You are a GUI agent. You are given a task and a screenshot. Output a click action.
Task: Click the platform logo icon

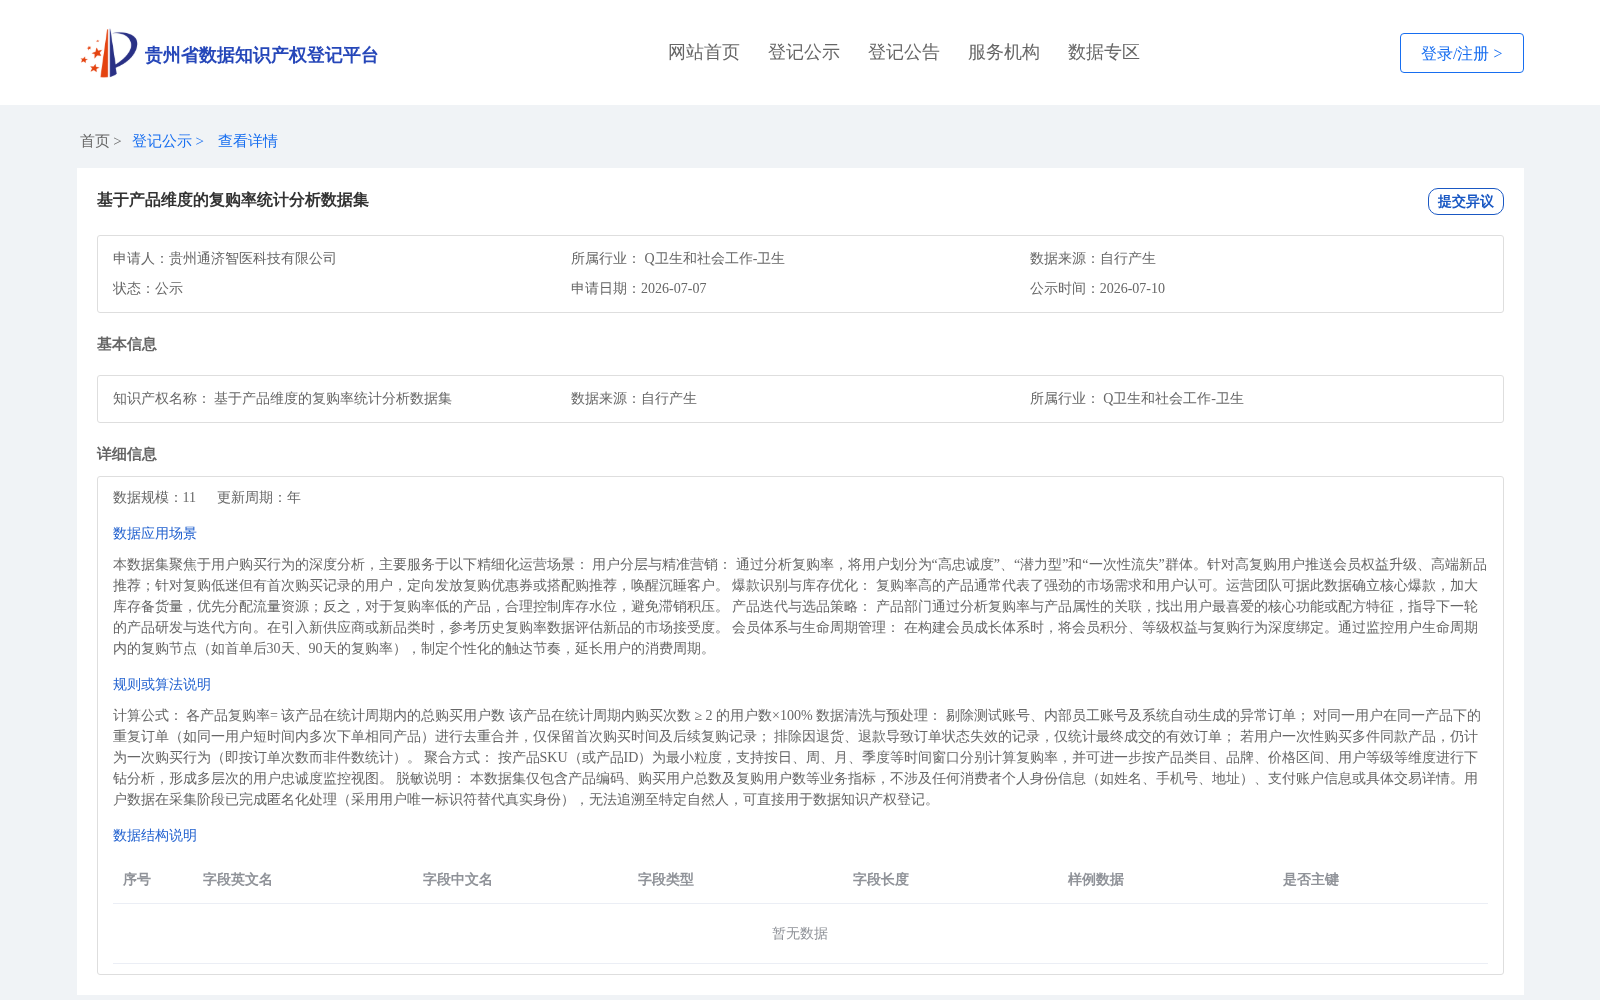point(109,53)
